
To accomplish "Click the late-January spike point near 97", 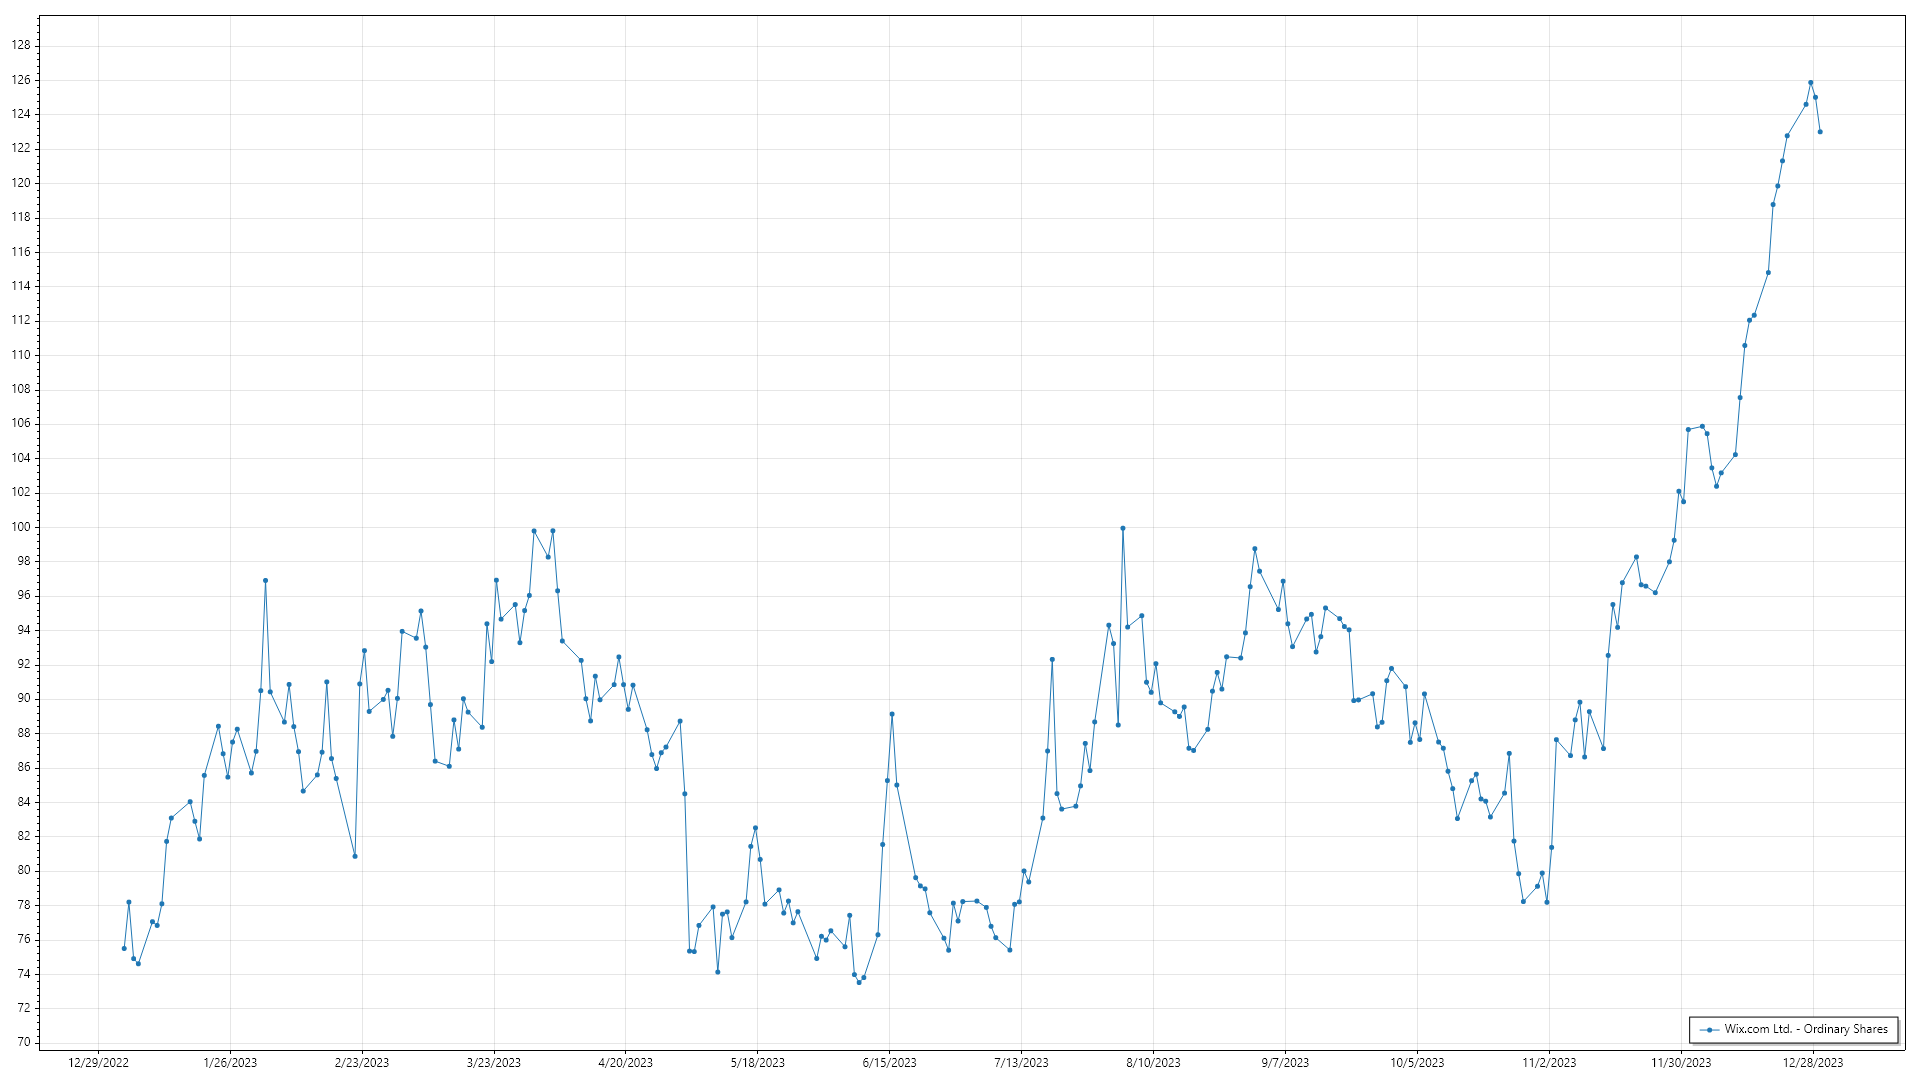I will click(265, 580).
